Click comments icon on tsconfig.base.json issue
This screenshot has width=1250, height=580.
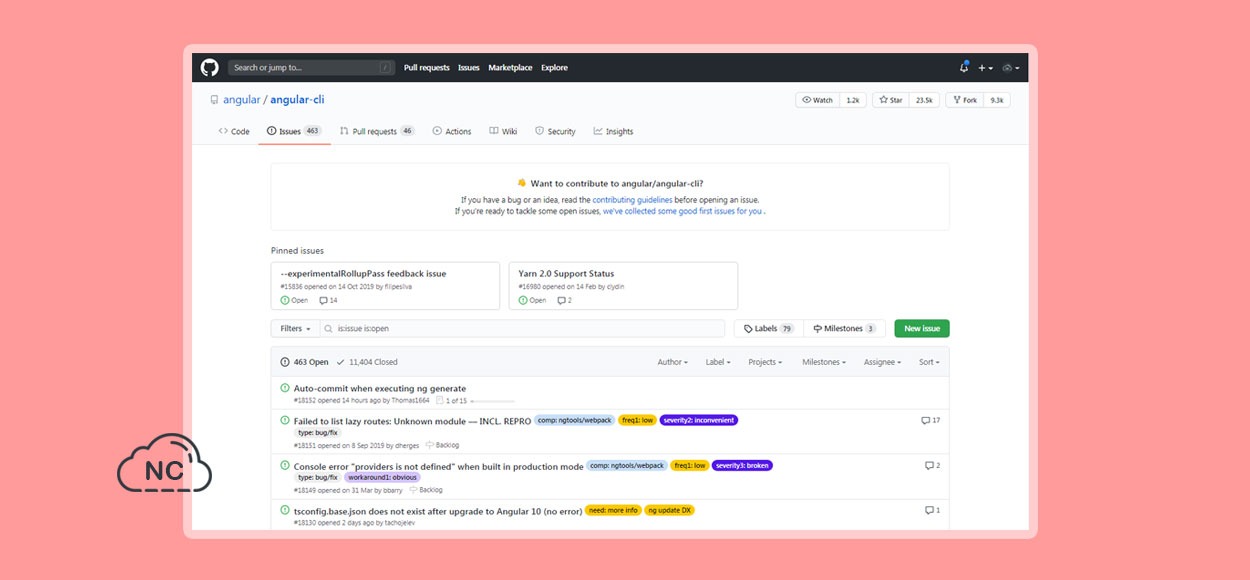(x=932, y=511)
